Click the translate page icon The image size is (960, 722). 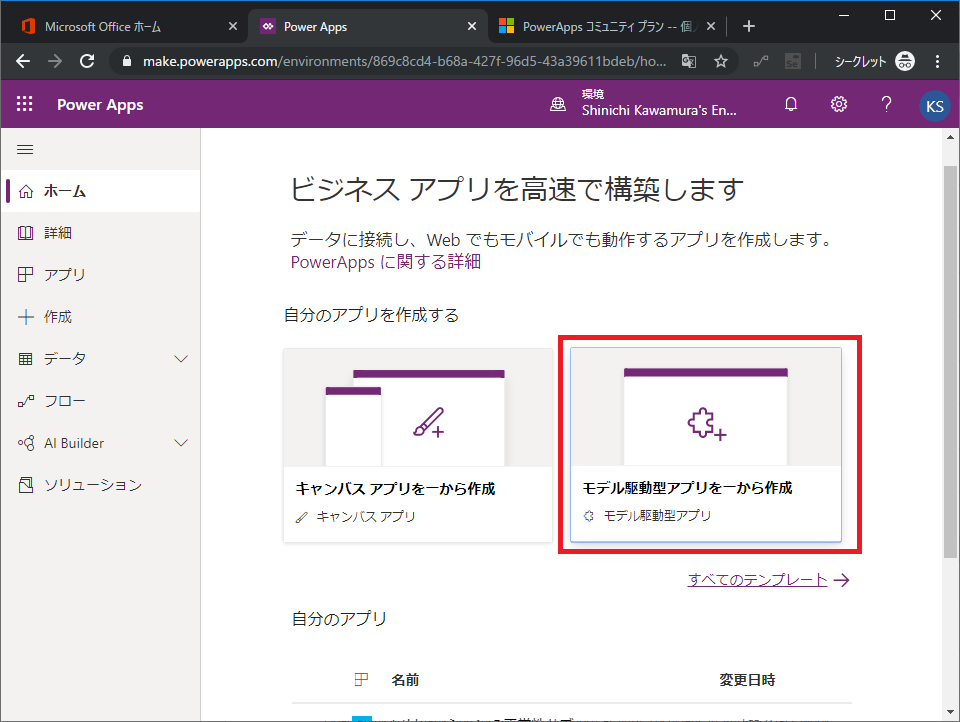pos(689,61)
